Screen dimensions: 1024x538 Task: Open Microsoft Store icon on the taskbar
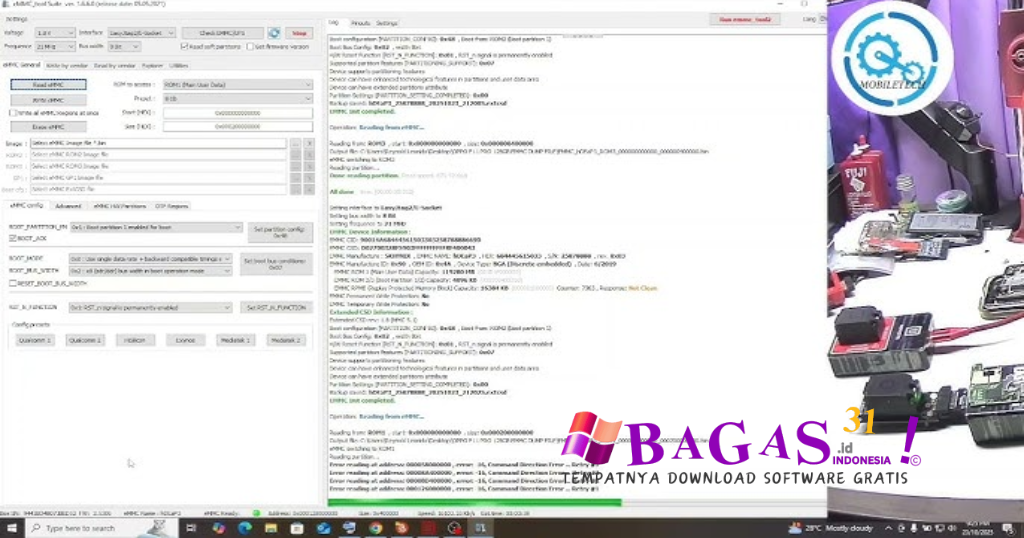pos(297,528)
